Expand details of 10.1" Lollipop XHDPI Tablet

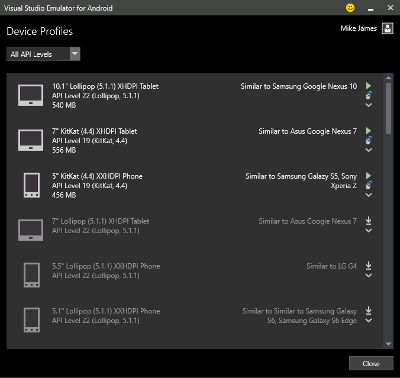tap(368, 105)
